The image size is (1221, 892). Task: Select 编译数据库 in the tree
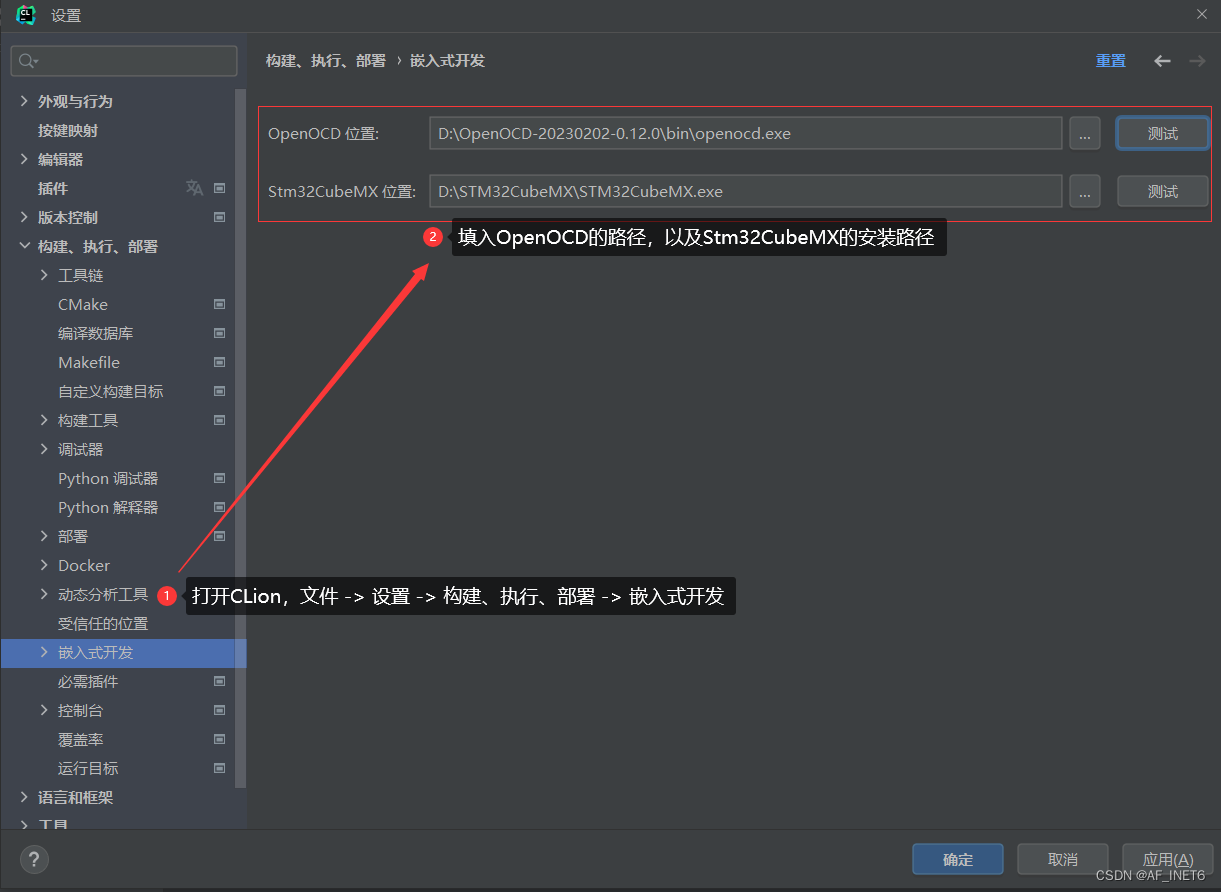click(96, 333)
